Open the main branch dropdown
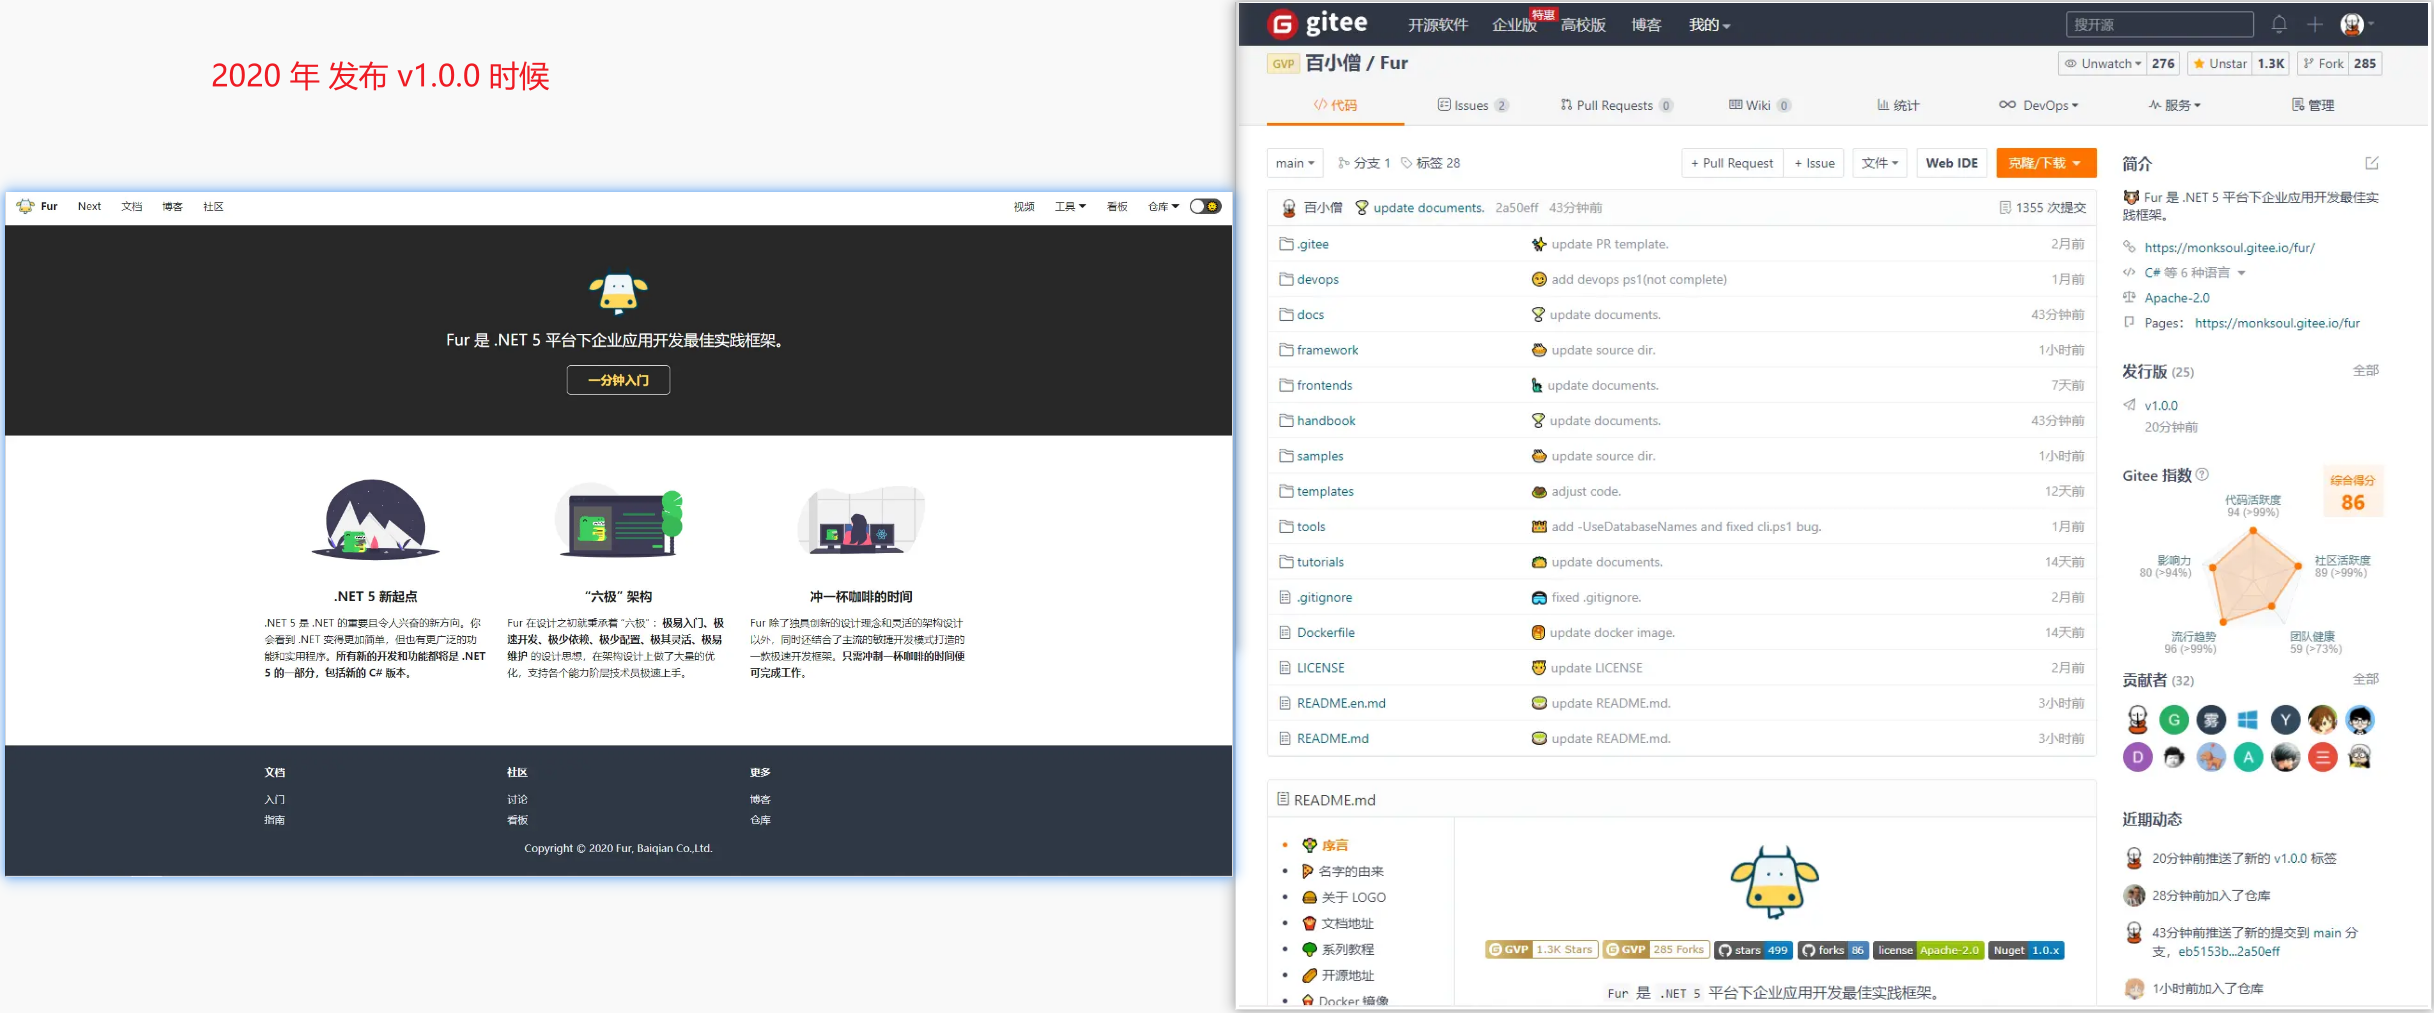The width and height of the screenshot is (2434, 1013). pos(1295,163)
